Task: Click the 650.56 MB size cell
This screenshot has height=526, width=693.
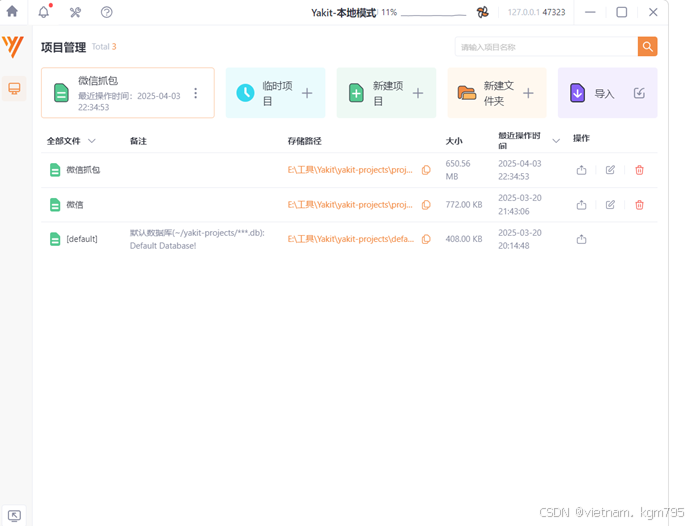Action: tap(458, 170)
